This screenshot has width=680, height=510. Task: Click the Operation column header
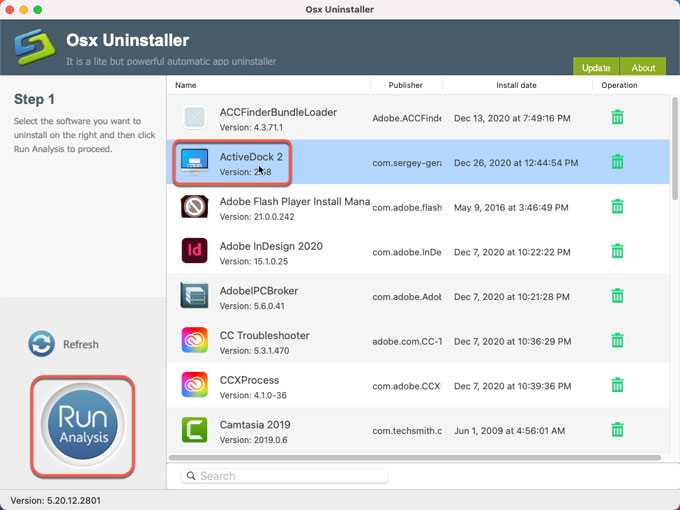click(x=619, y=85)
